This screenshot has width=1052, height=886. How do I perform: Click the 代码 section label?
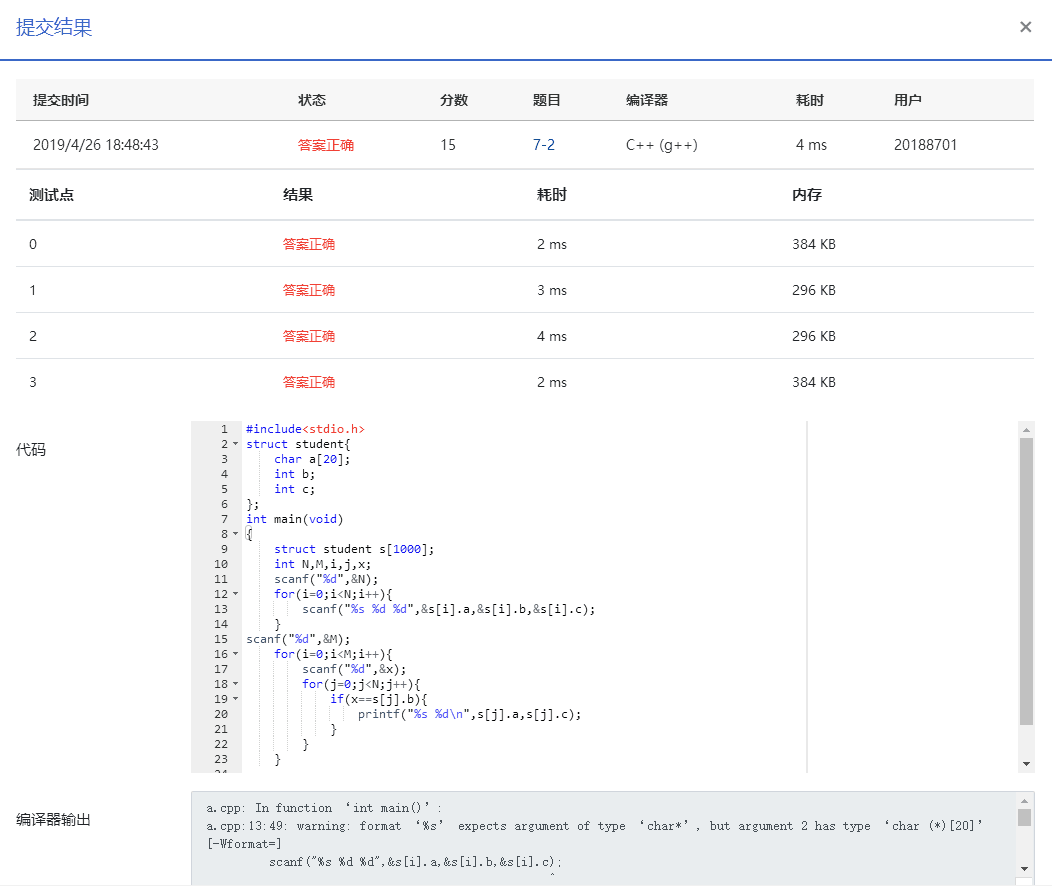coord(31,449)
